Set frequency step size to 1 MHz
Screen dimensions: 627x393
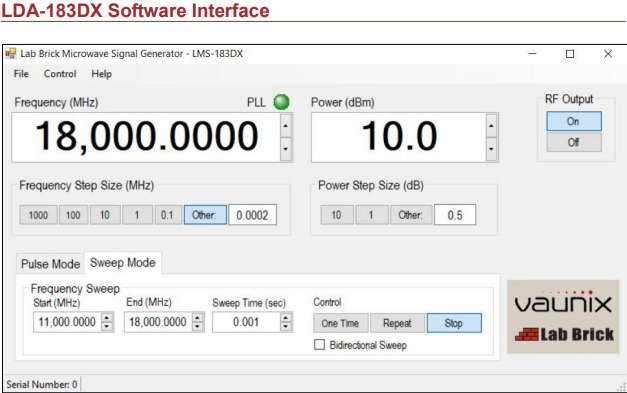137,215
